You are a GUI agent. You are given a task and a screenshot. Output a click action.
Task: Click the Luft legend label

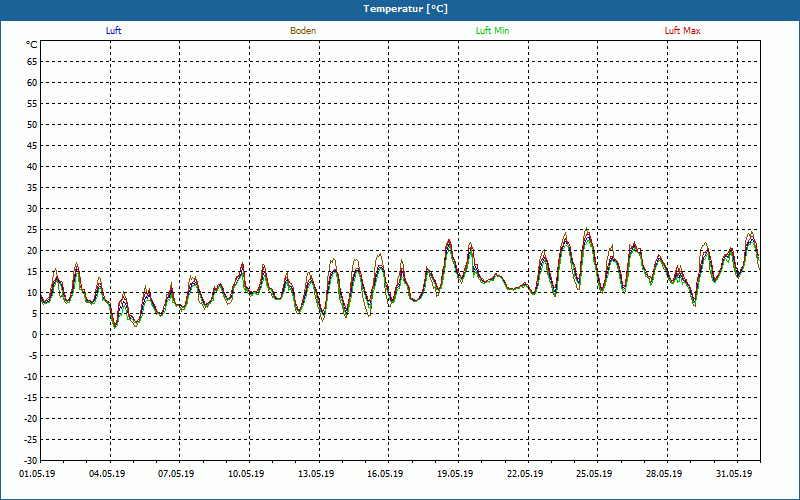click(x=113, y=31)
